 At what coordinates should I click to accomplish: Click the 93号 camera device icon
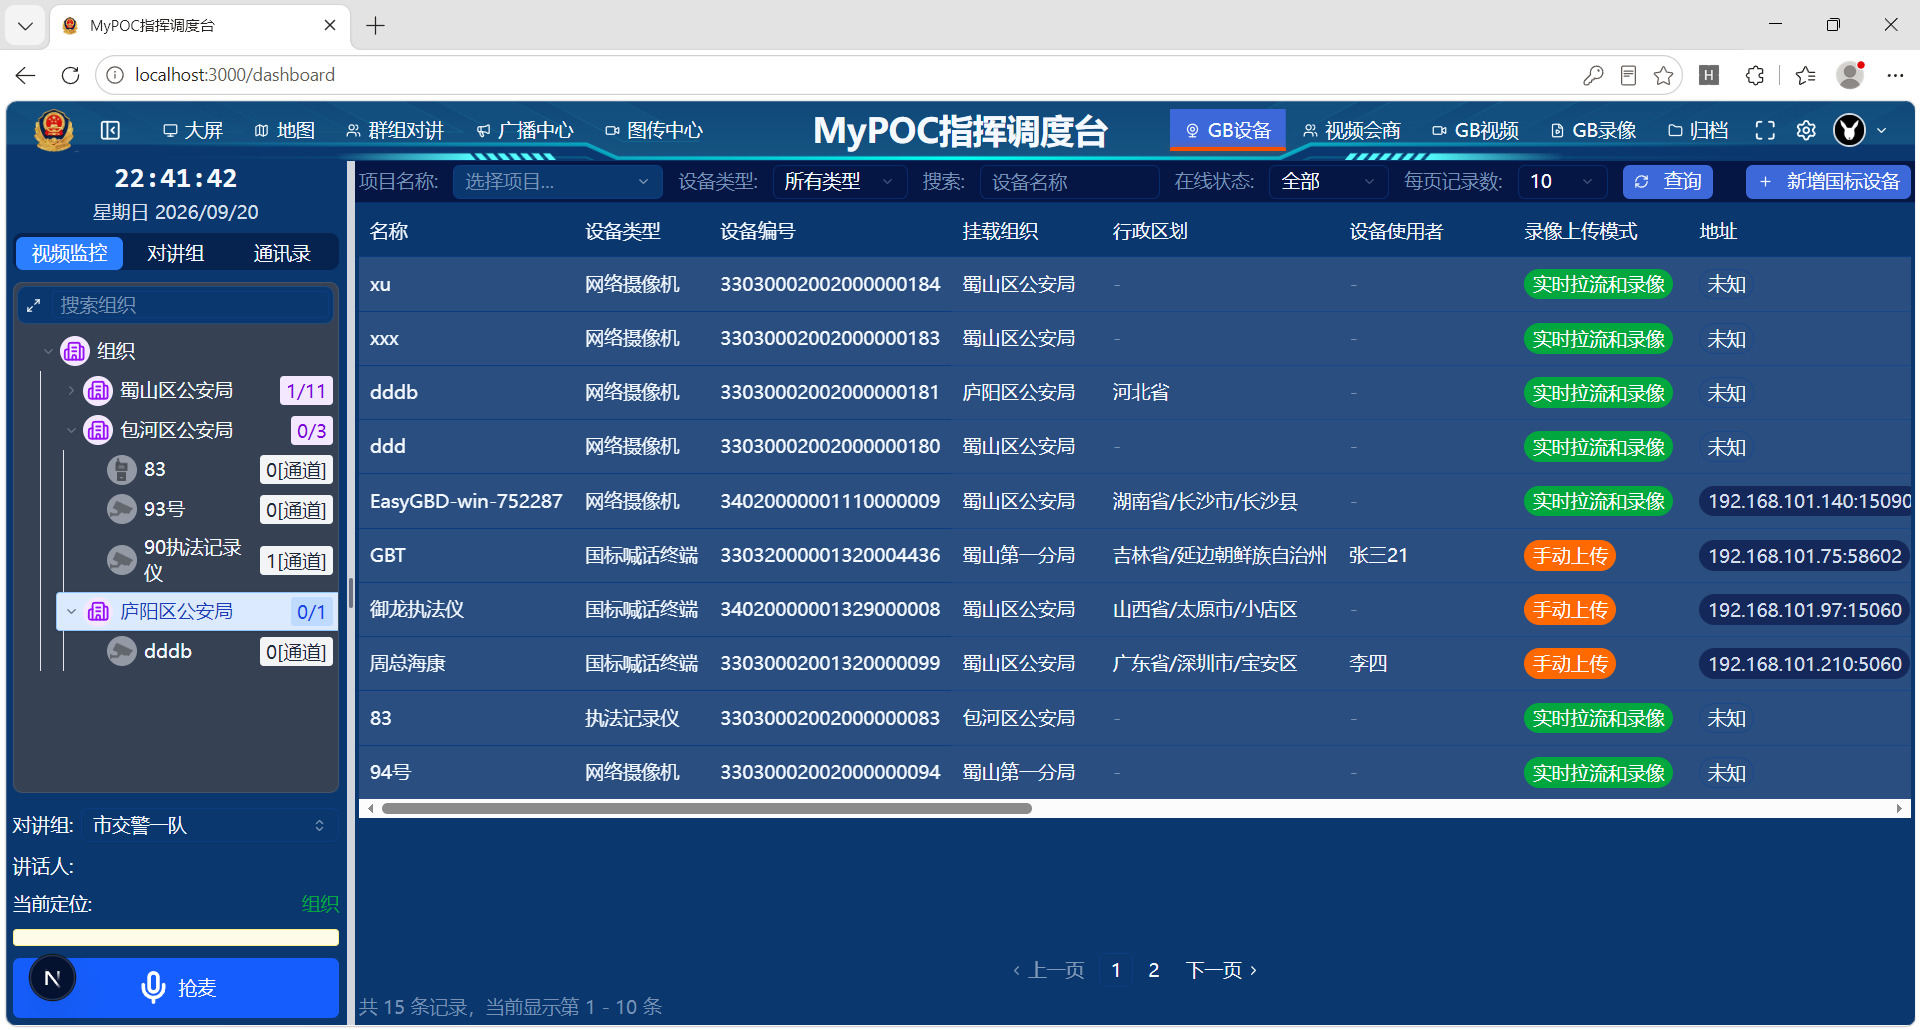122,509
